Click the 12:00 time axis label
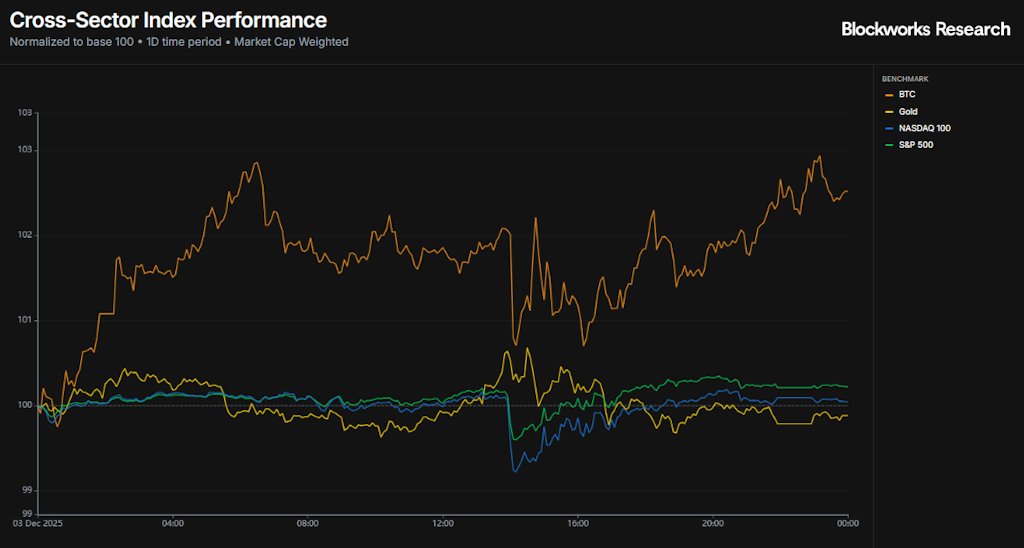Image resolution: width=1024 pixels, height=548 pixels. (443, 523)
